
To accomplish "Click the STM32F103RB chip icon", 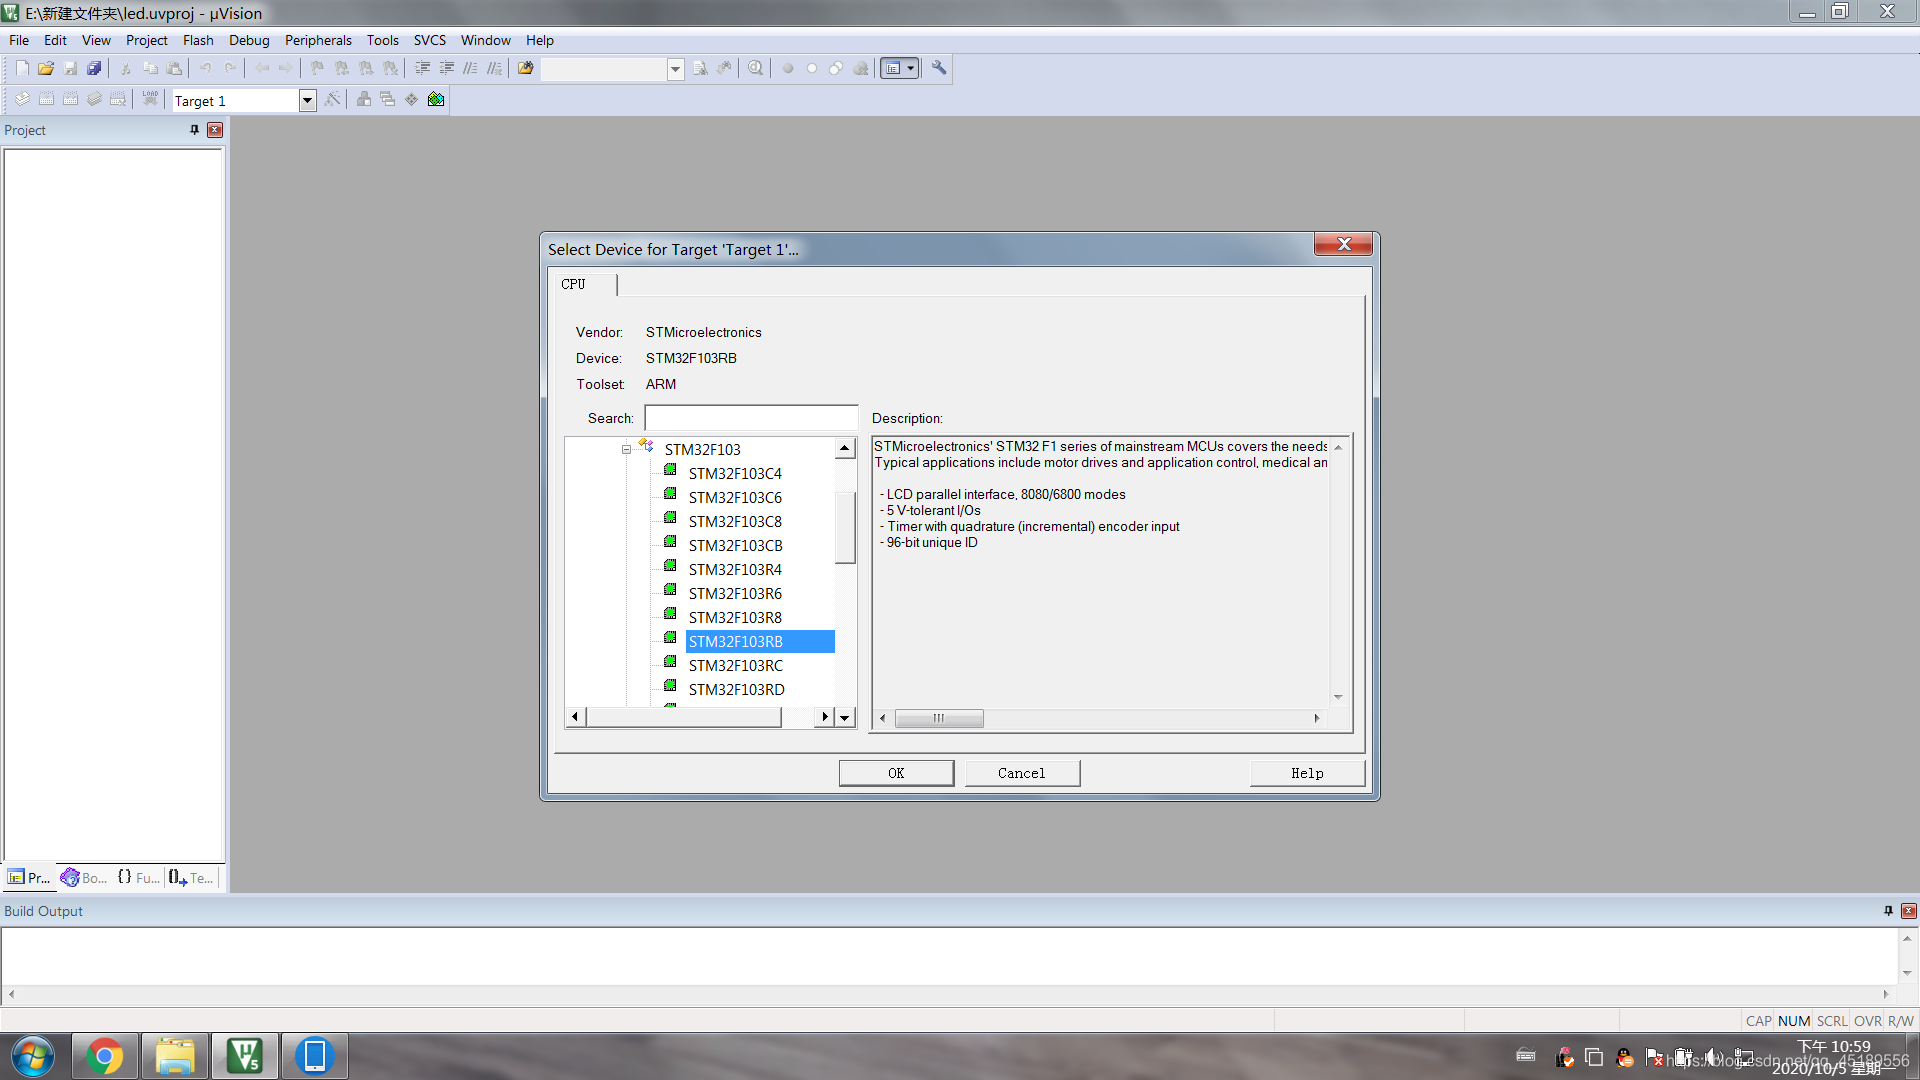I will coord(670,639).
